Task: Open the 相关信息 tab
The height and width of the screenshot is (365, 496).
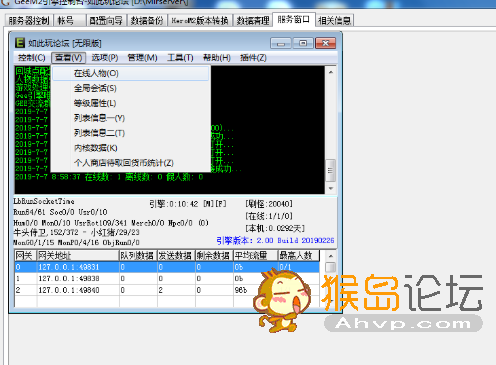Action: (334, 21)
